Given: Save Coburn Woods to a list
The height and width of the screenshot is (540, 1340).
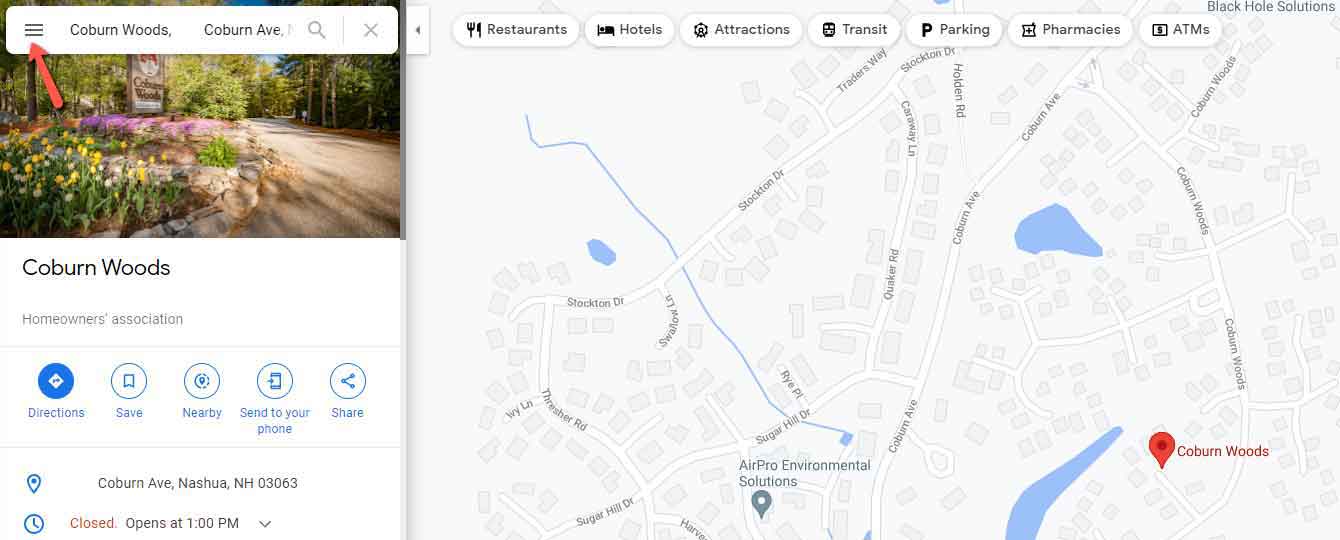Looking at the screenshot, I should tap(129, 381).
